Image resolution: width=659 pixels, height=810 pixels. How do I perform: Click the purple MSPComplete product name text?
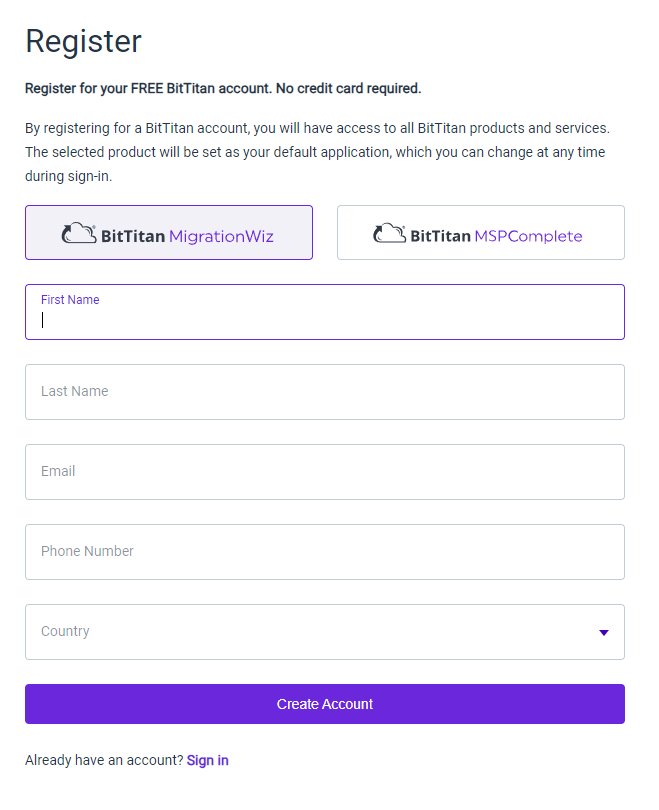click(x=529, y=237)
